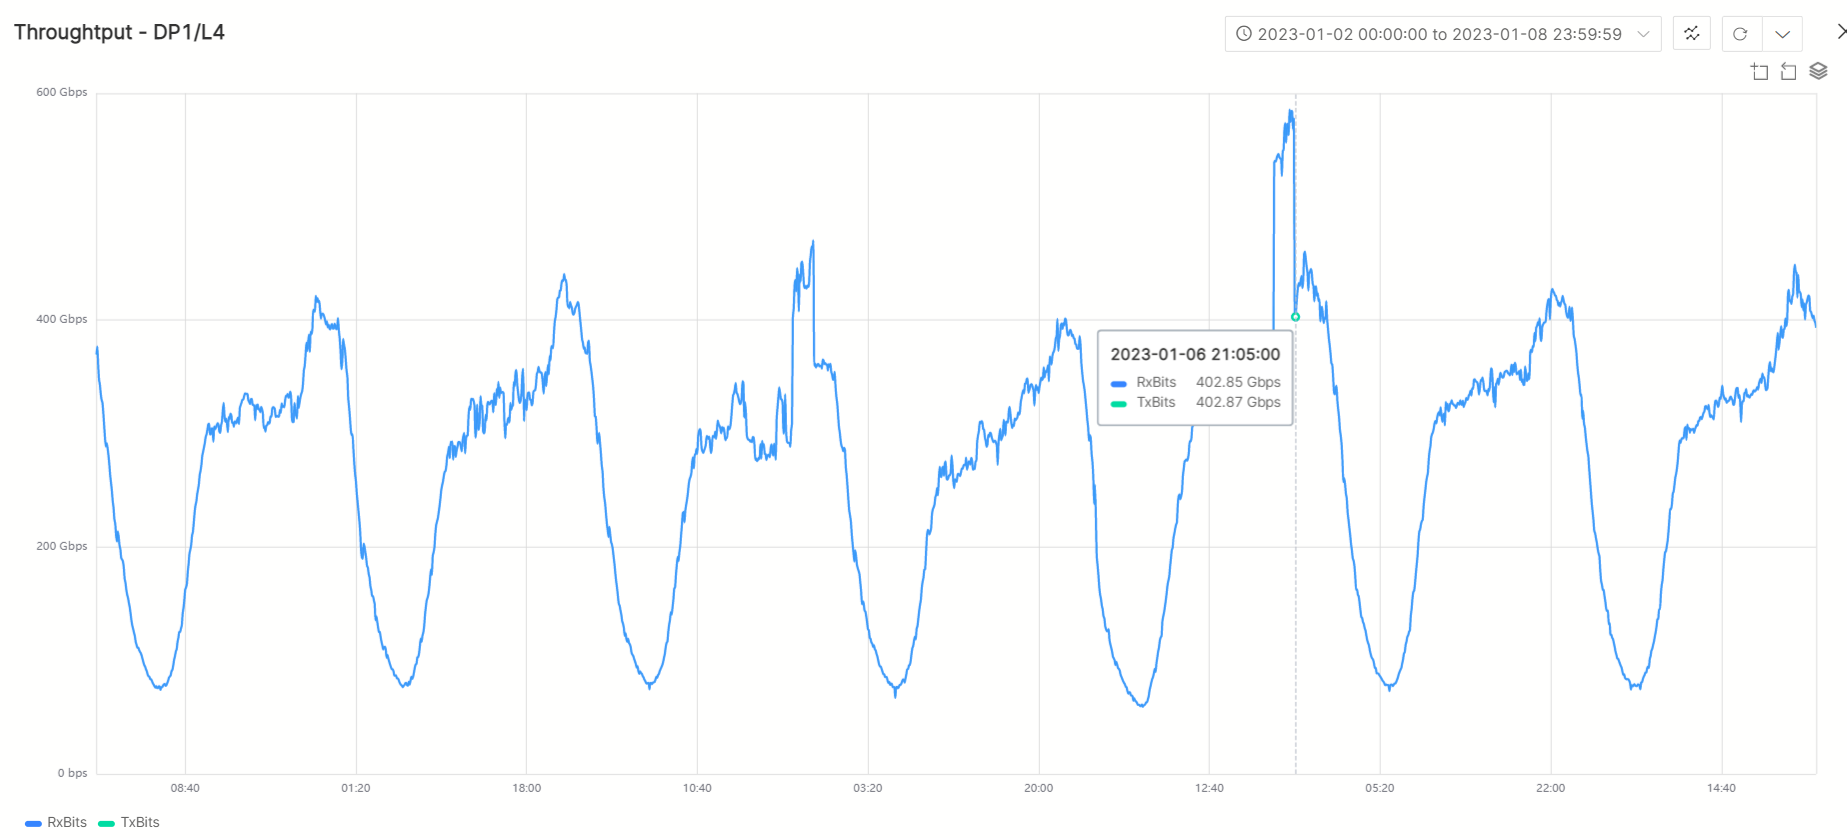Click the green TxBits legend color marker
This screenshot has height=838, width=1847.
click(106, 823)
